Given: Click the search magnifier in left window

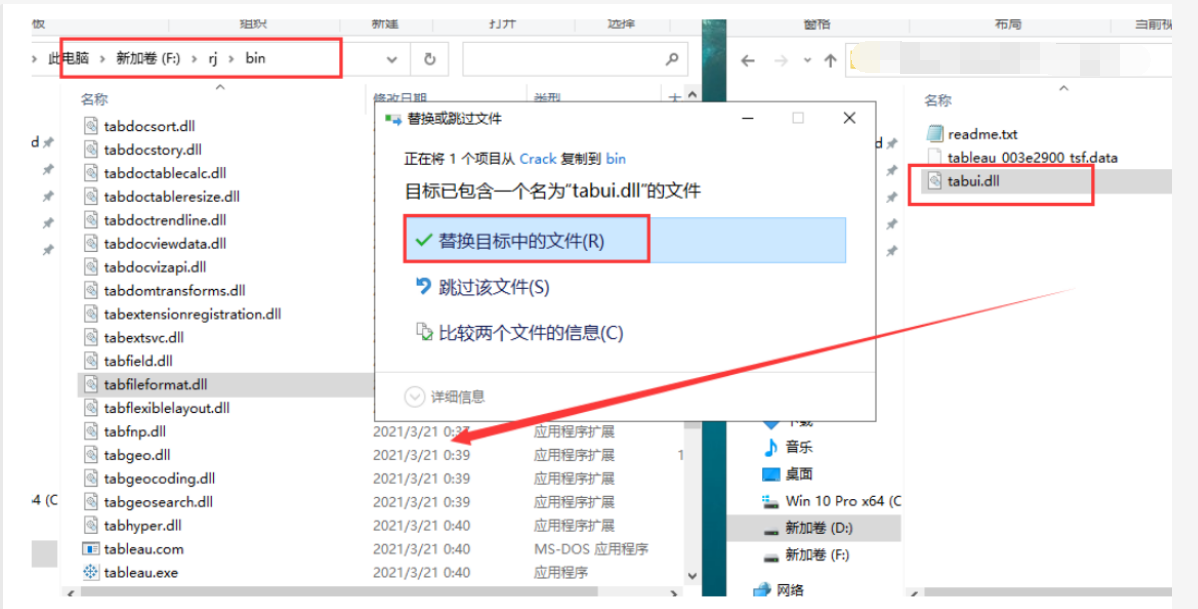Looking at the screenshot, I should [x=672, y=59].
